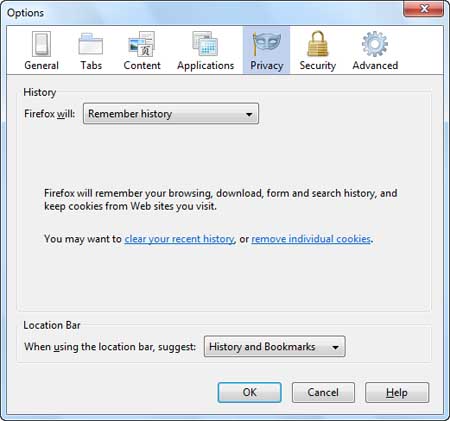
Task: Click the Options window title
Action: coord(25,13)
